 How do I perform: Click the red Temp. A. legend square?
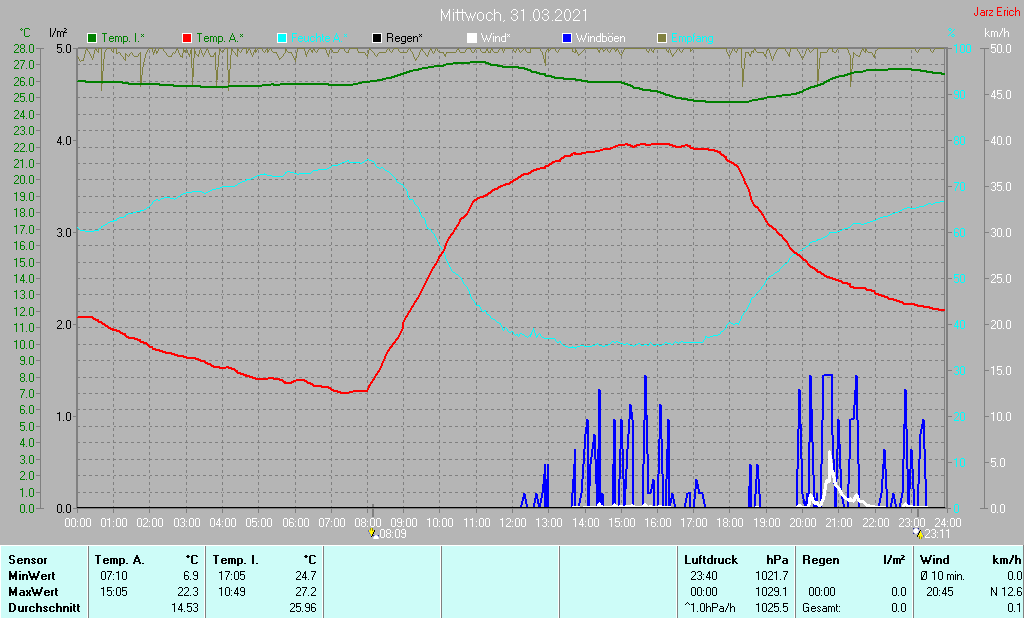coord(187,39)
